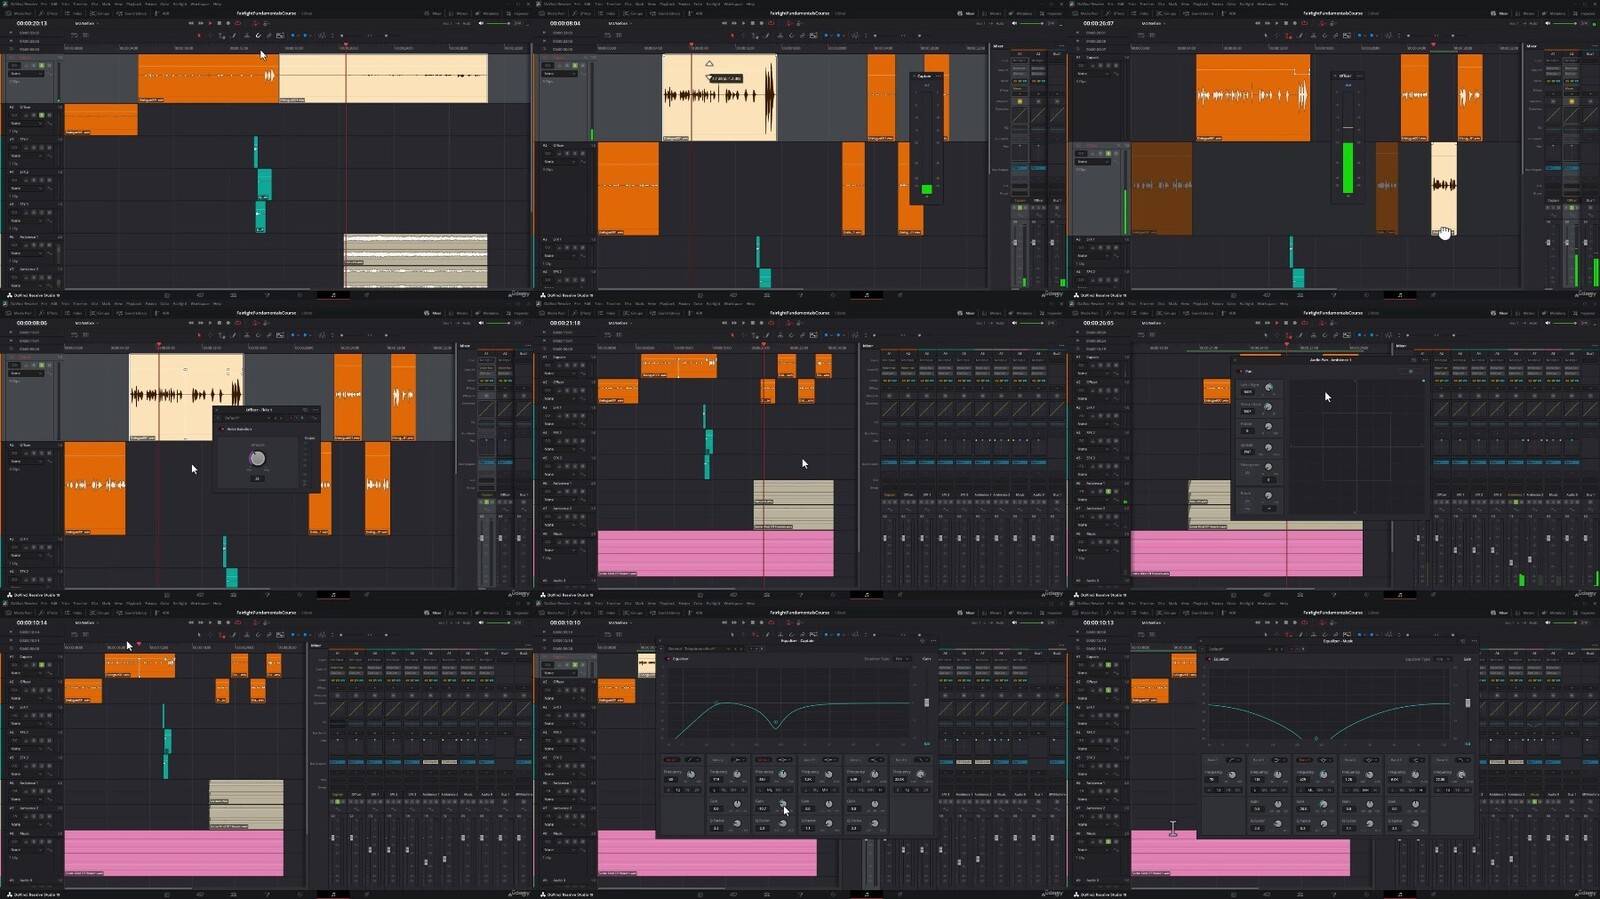
Task: Rewind the transport in the 00:00:20:13 frame
Action: (191, 23)
